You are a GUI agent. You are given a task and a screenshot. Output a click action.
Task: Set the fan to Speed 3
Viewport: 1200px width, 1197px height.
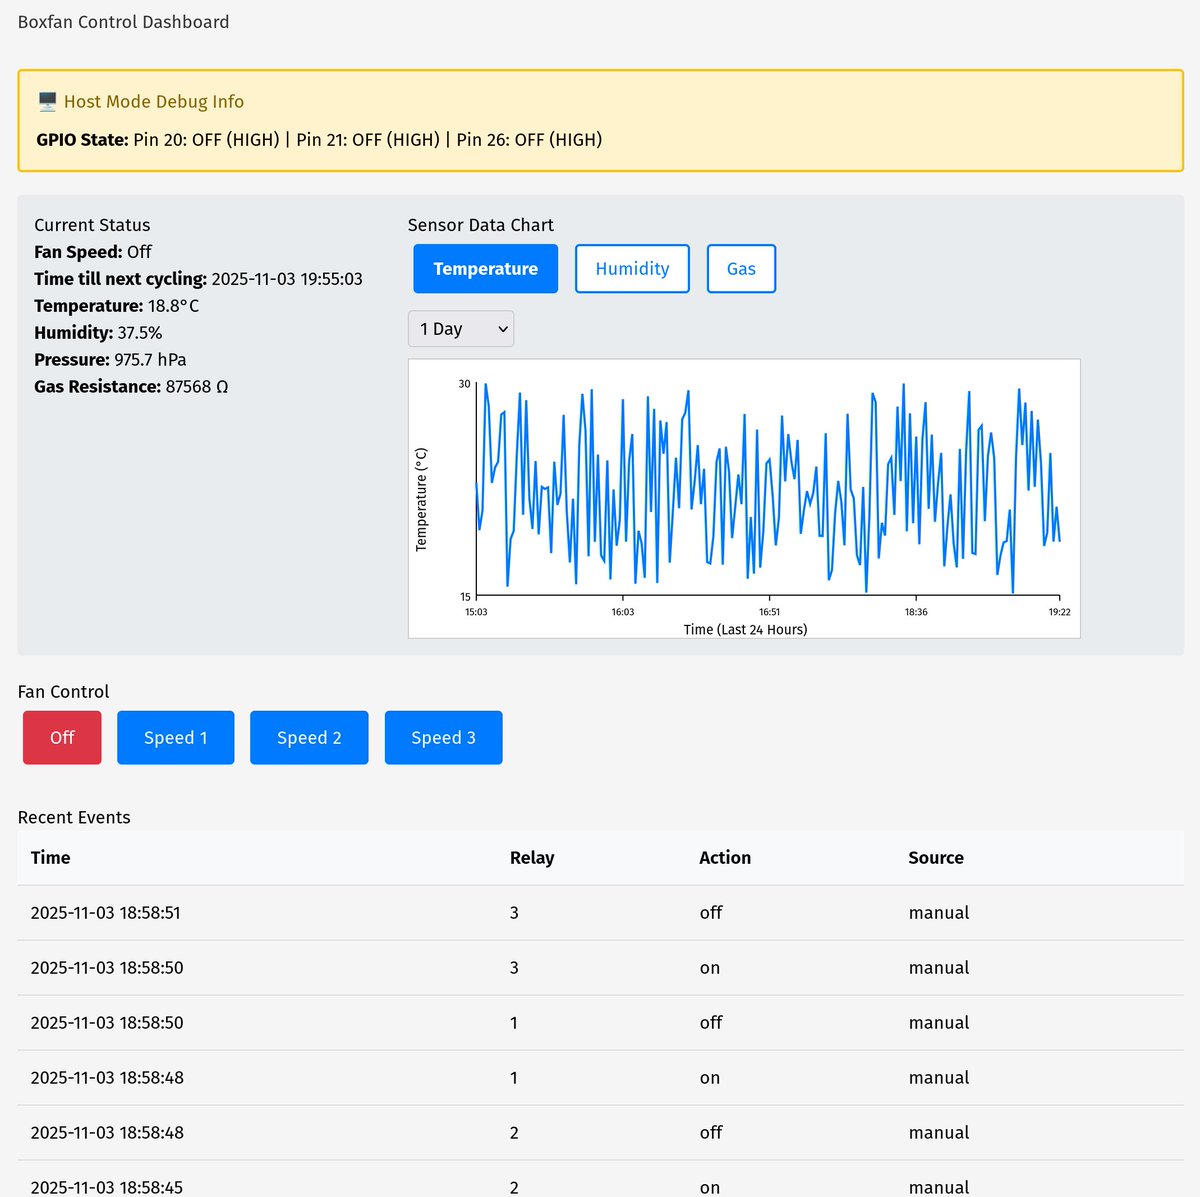point(443,737)
